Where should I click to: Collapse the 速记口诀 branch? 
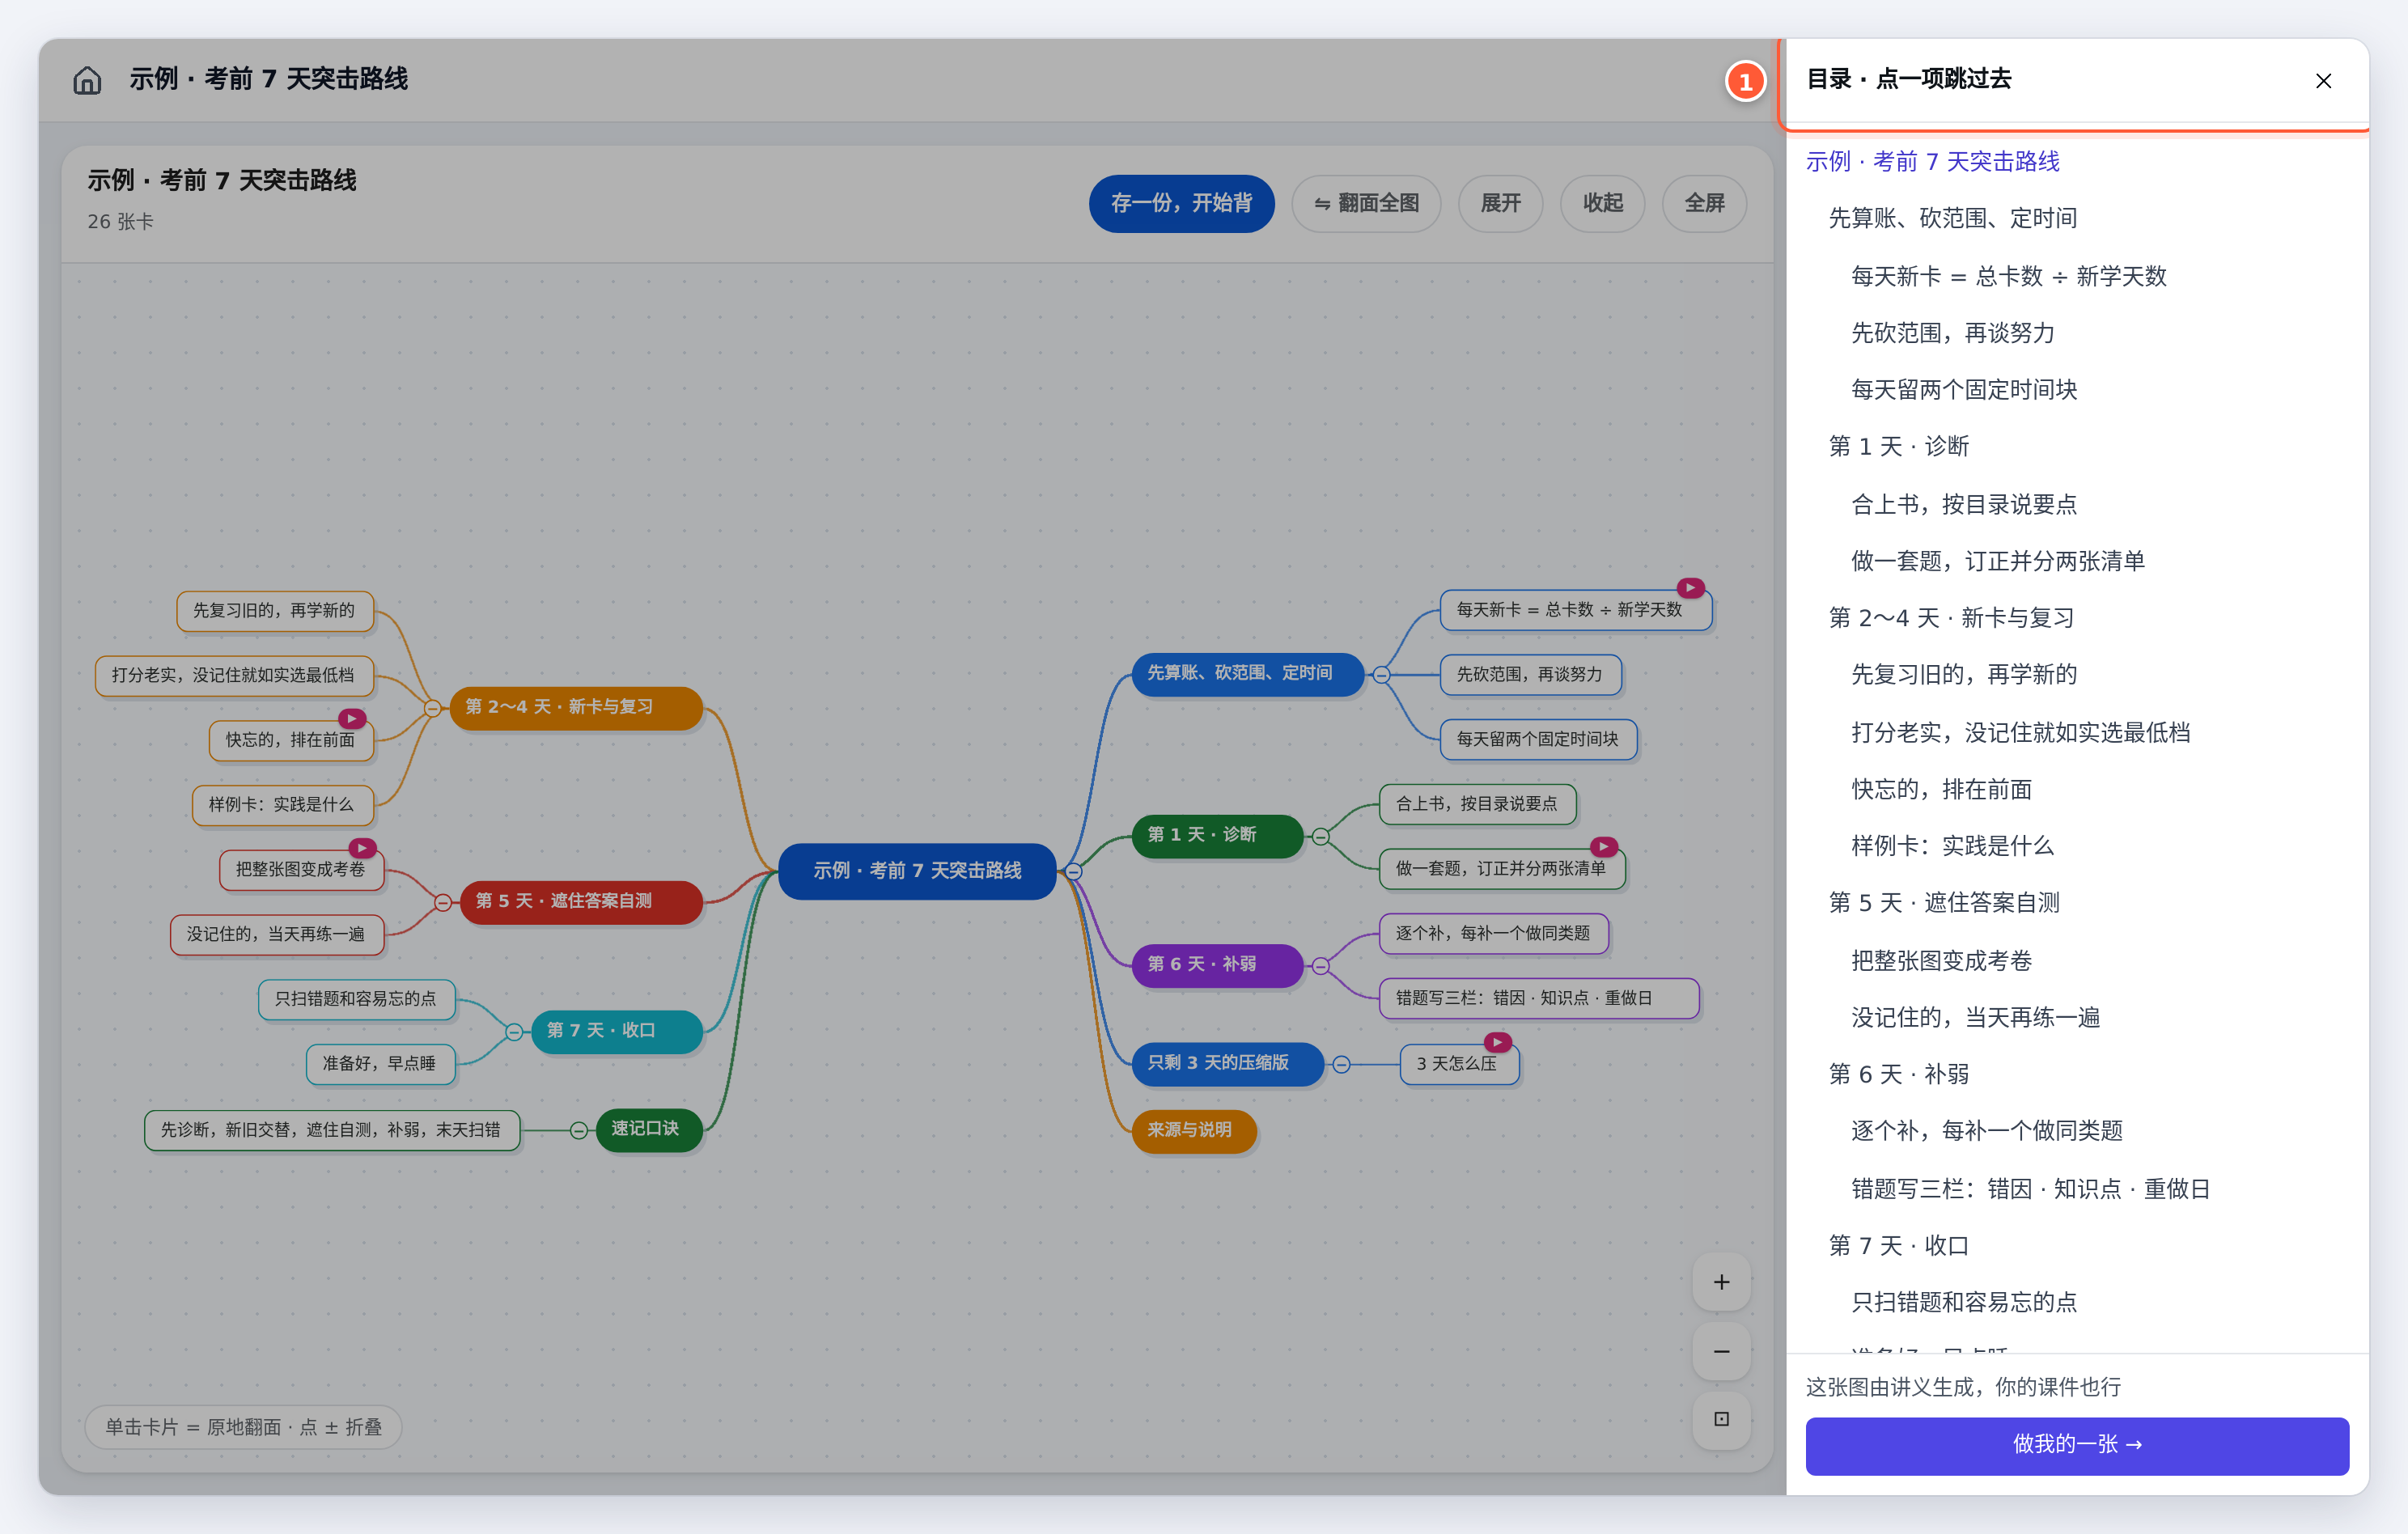click(x=579, y=1130)
